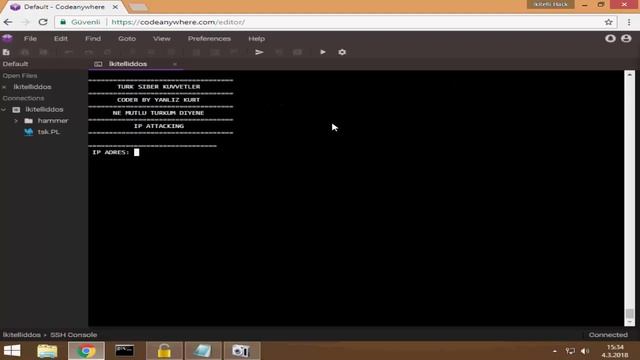Click the Codeanywhere logo icon
640x360 pixels.
click(x=7, y=38)
